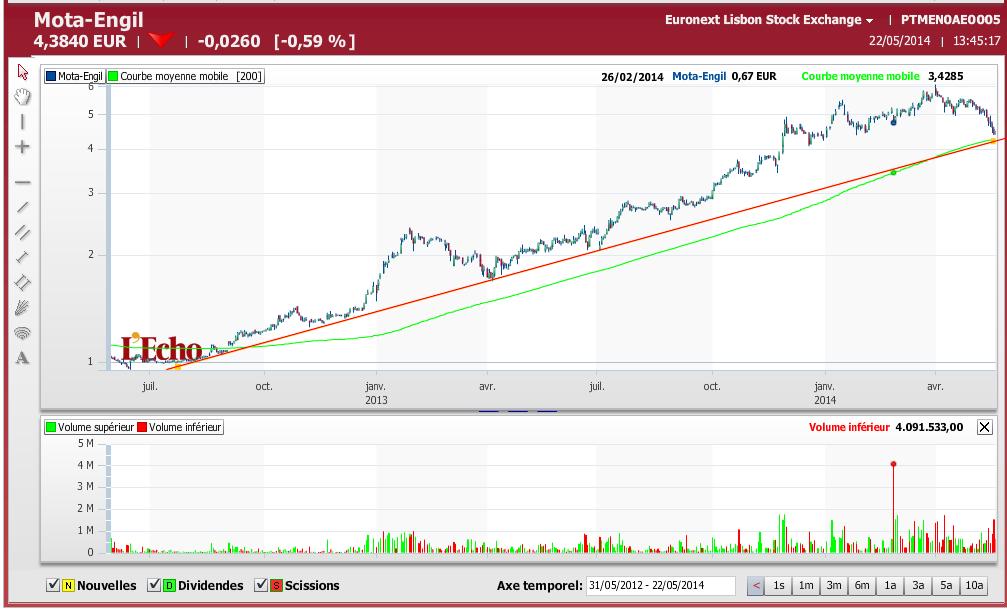This screenshot has width=1007, height=609.
Task: Click the date 26/02/2014 above chart
Action: (x=632, y=77)
